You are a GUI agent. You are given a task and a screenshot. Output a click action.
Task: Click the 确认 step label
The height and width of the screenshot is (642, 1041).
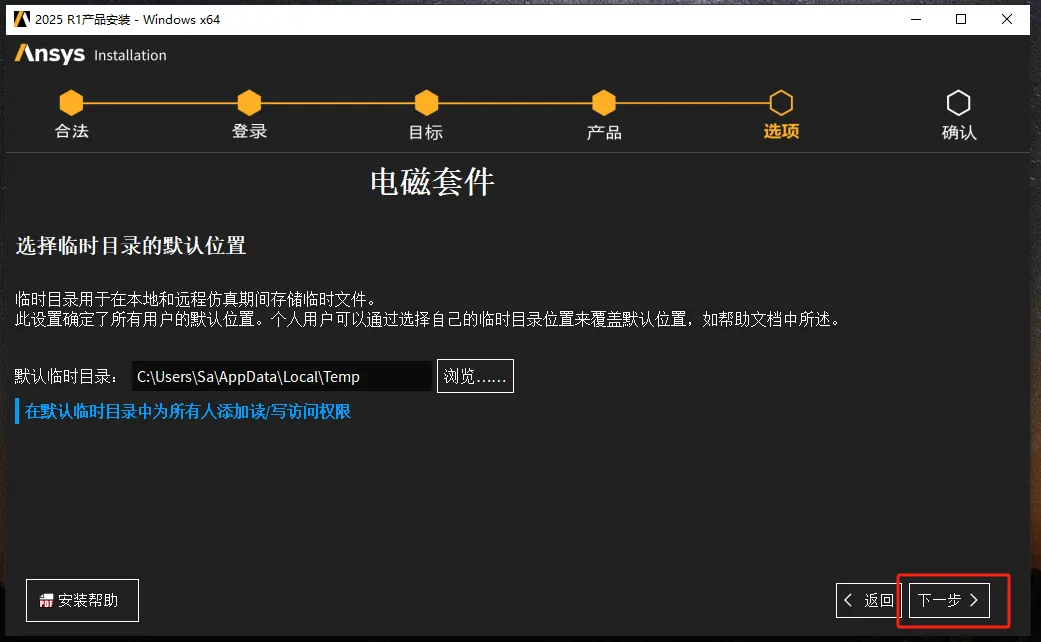click(959, 132)
